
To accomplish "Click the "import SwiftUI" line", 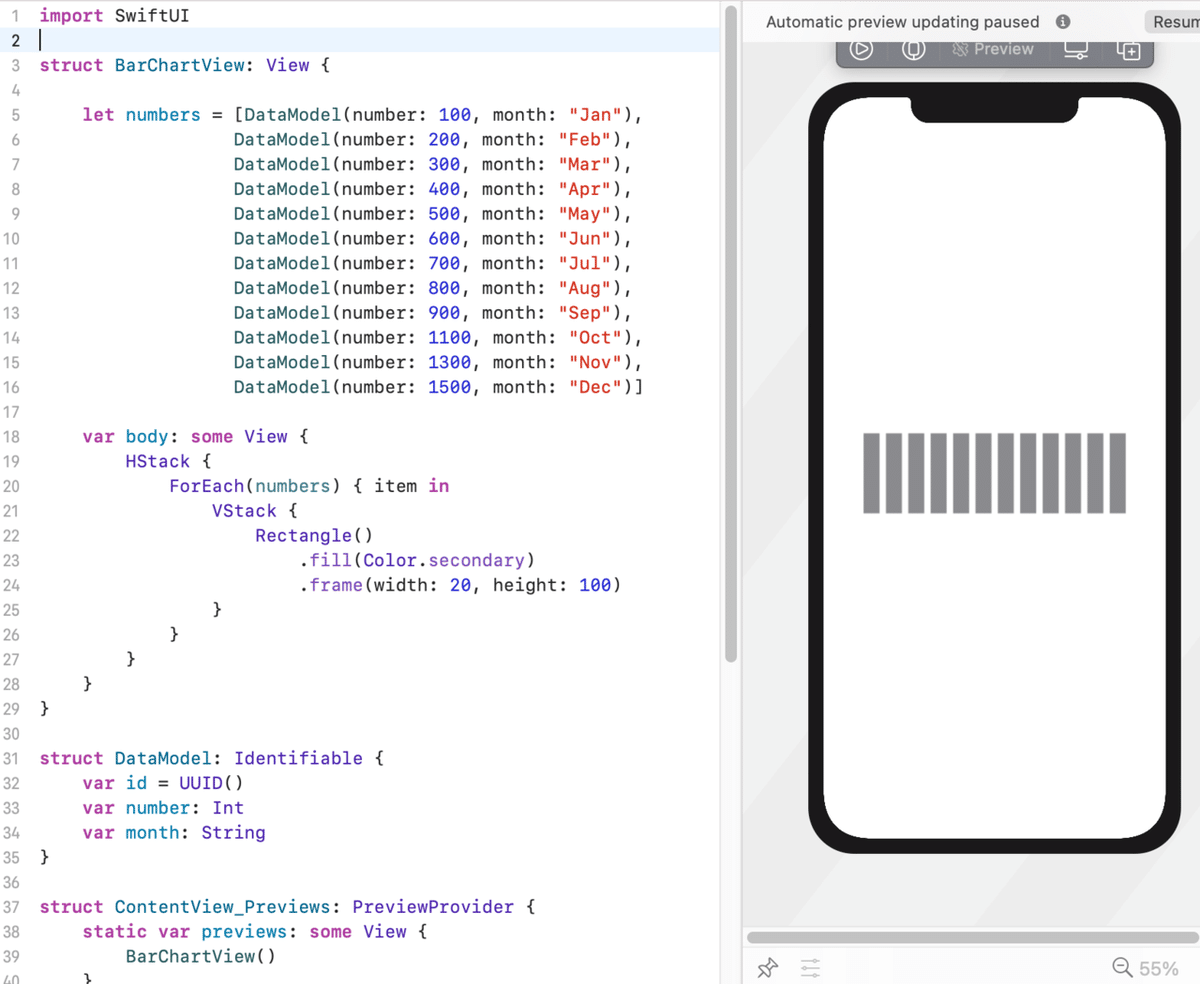I will 114,16.
